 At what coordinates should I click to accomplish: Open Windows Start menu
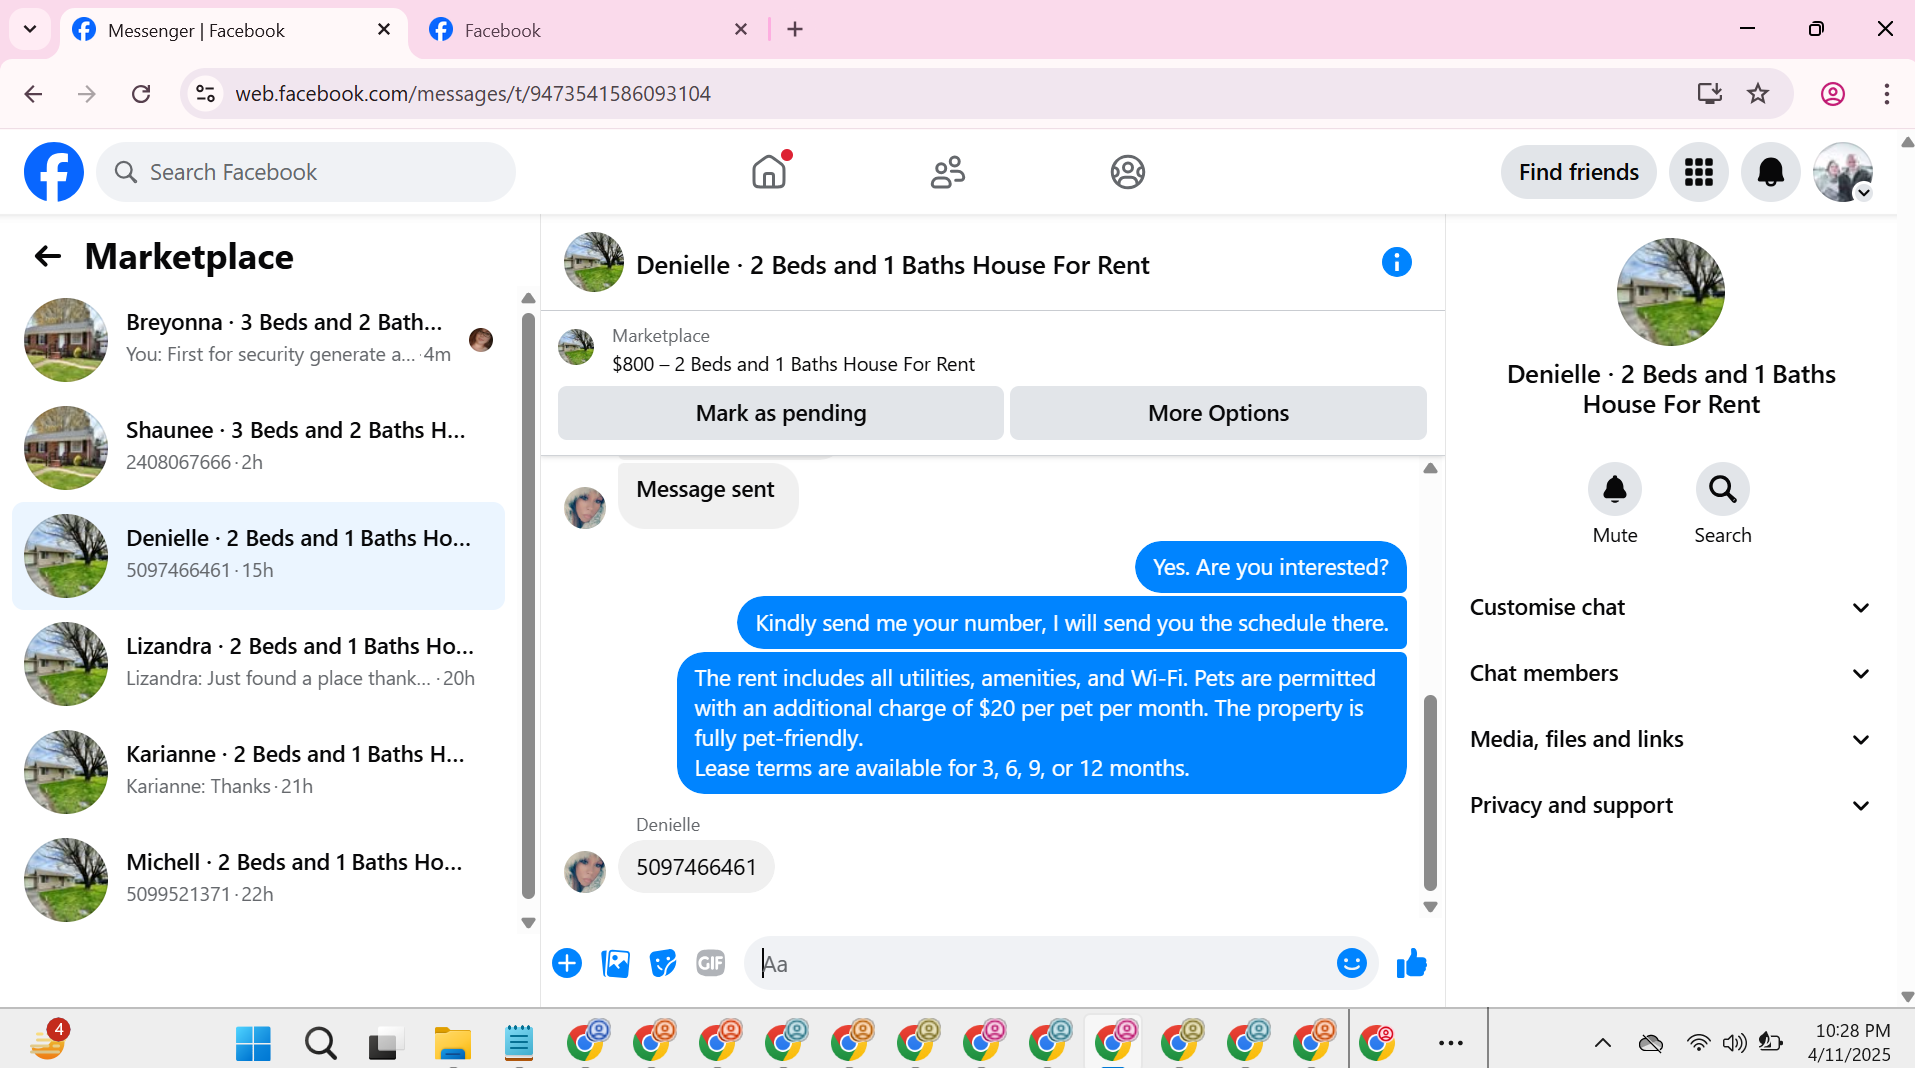pyautogui.click(x=253, y=1043)
